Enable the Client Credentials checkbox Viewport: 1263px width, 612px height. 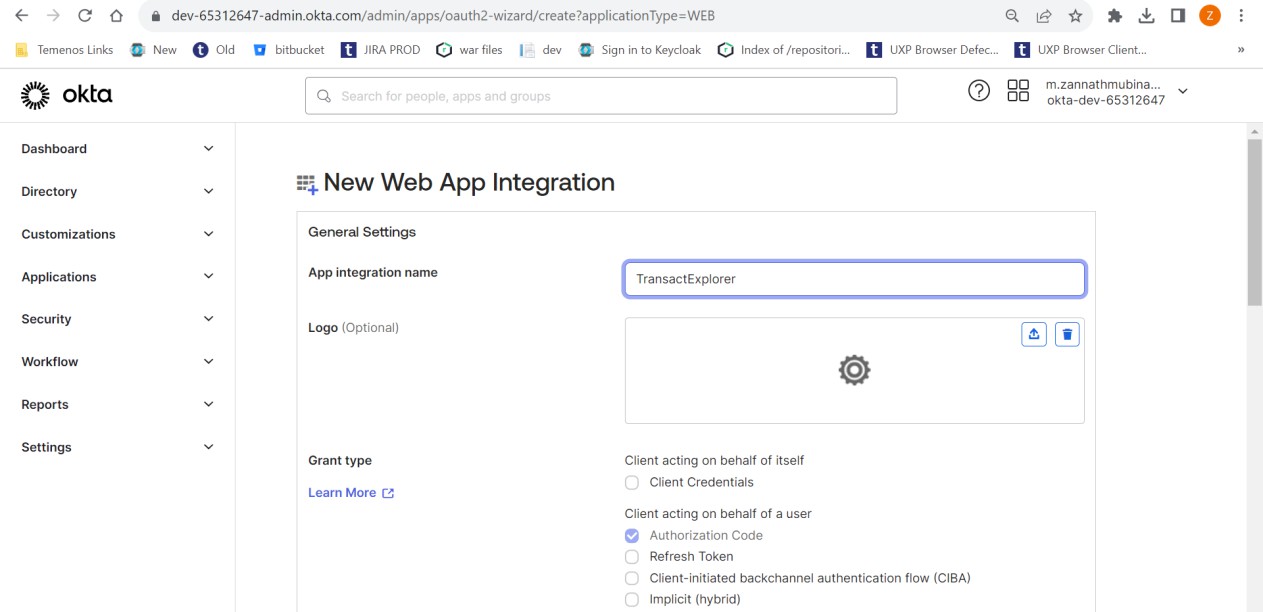tap(632, 483)
